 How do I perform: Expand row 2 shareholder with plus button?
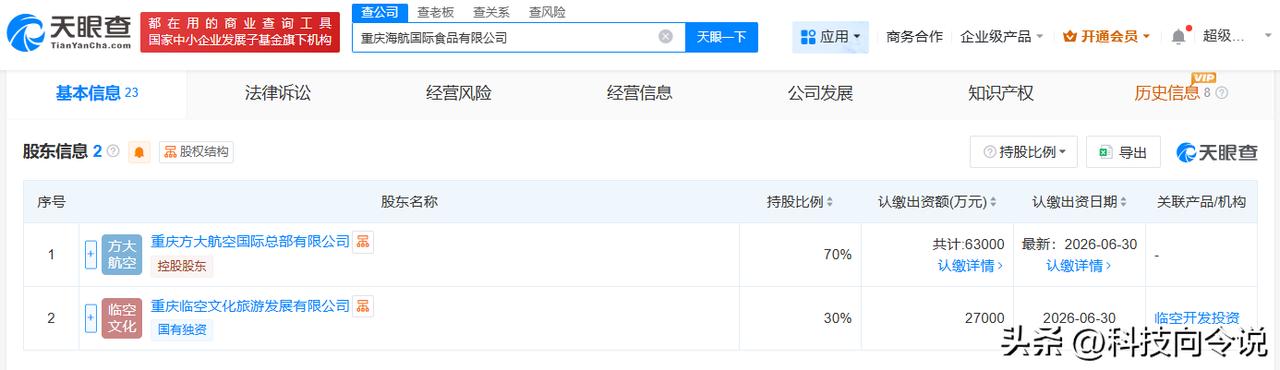91,318
